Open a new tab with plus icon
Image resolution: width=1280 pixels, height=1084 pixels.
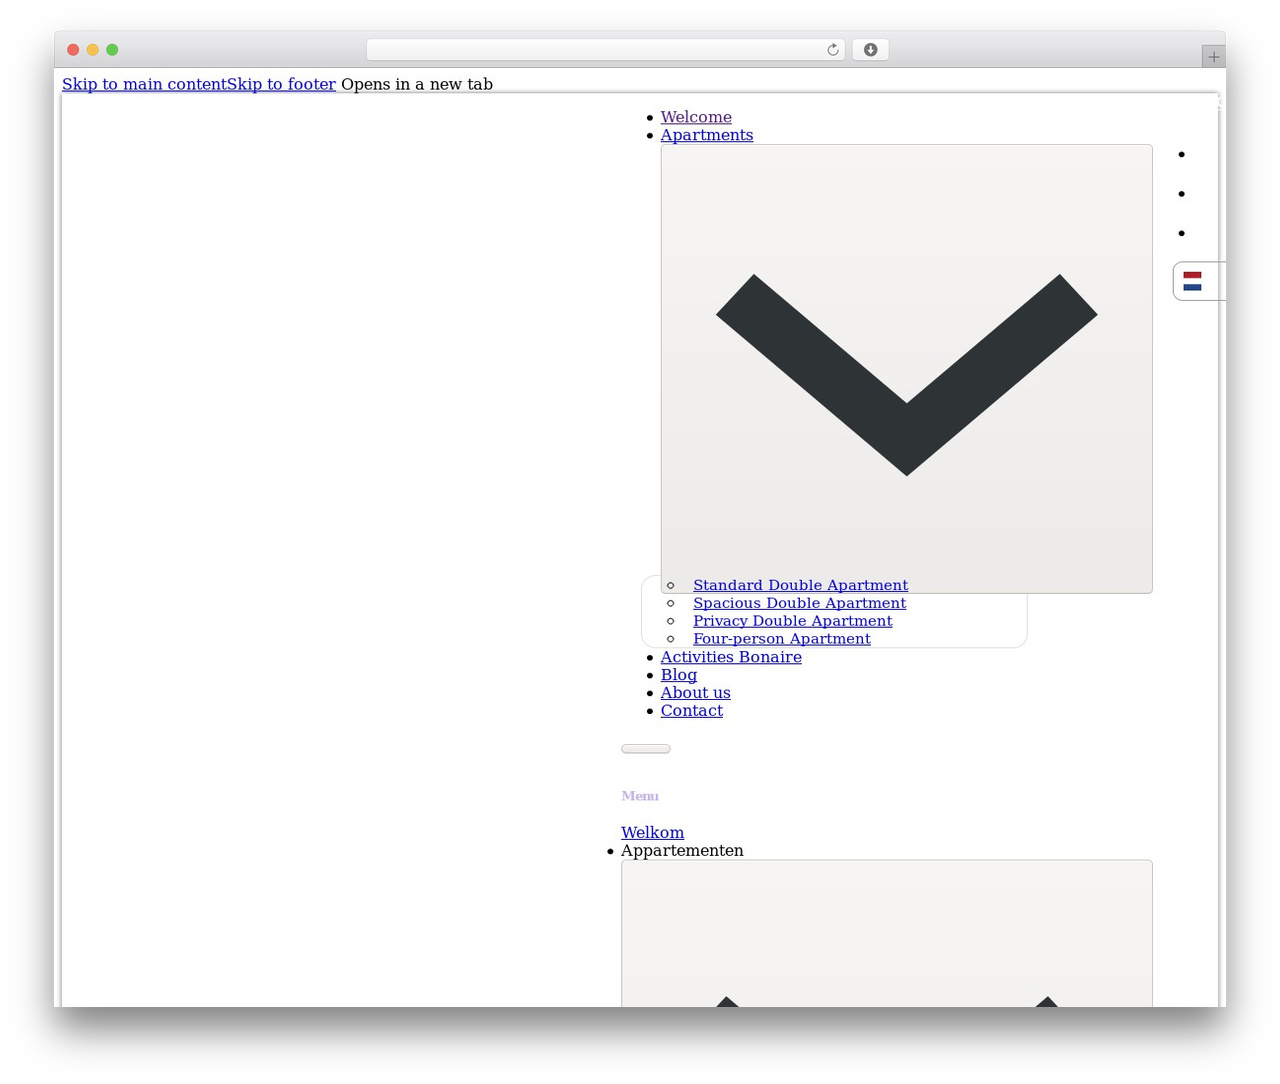[1213, 57]
